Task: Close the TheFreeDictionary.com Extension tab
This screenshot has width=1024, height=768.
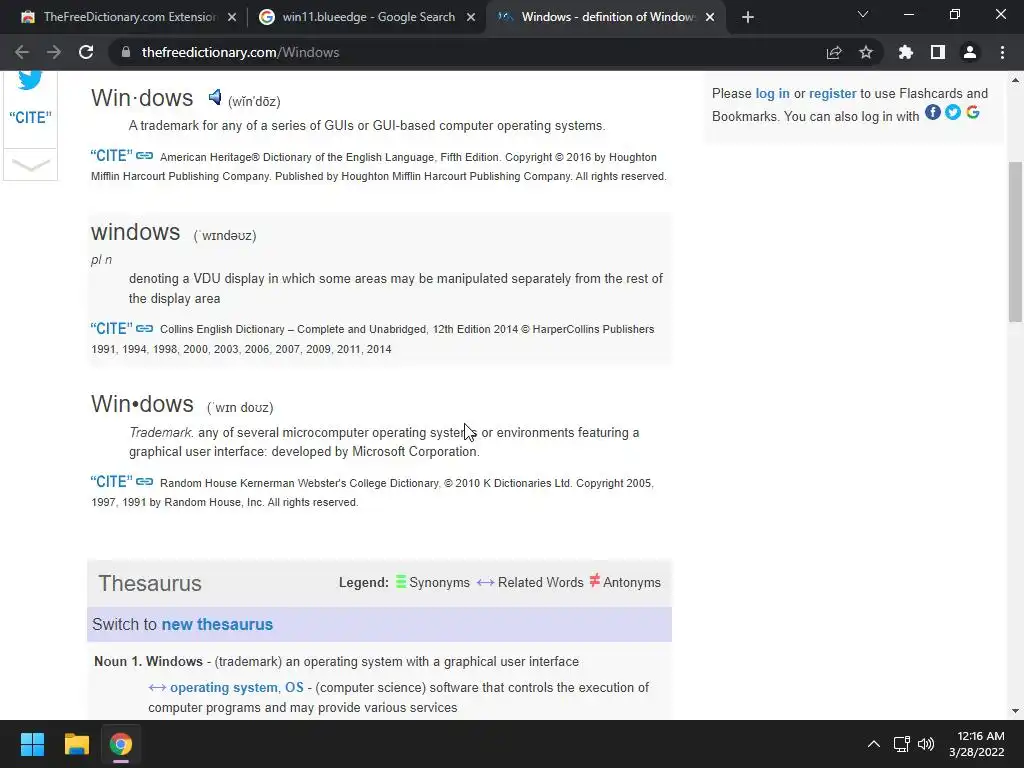Action: tap(232, 17)
